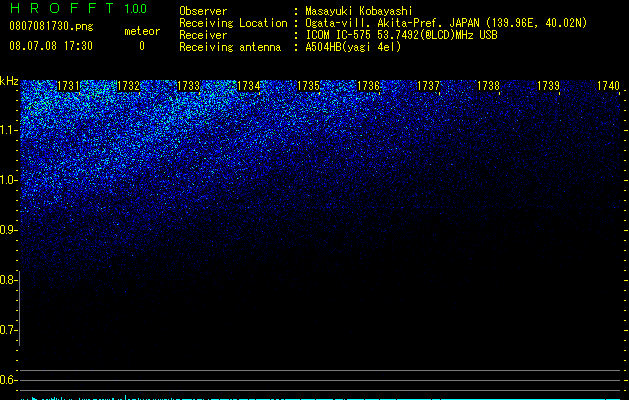
Task: Click the 1.1 kHz axis label
Action: 9,130
